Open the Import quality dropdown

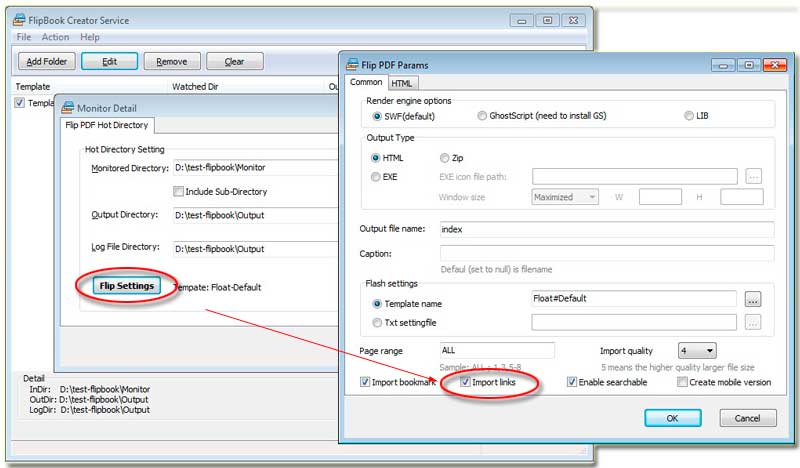(x=697, y=351)
